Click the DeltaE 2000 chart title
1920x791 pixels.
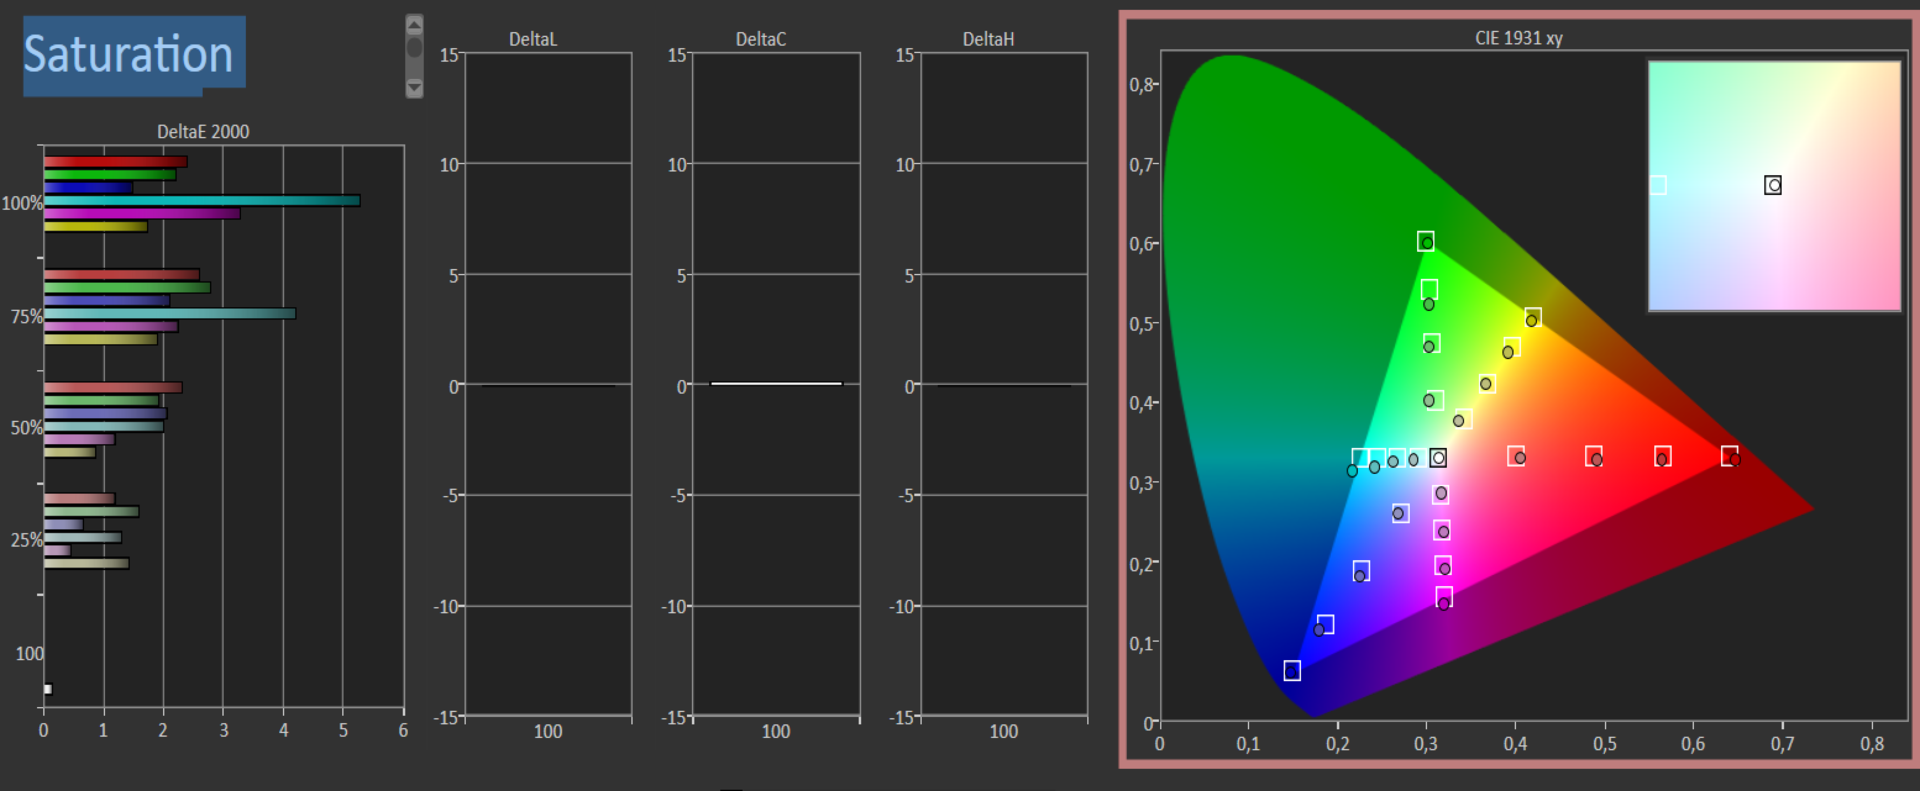203,132
